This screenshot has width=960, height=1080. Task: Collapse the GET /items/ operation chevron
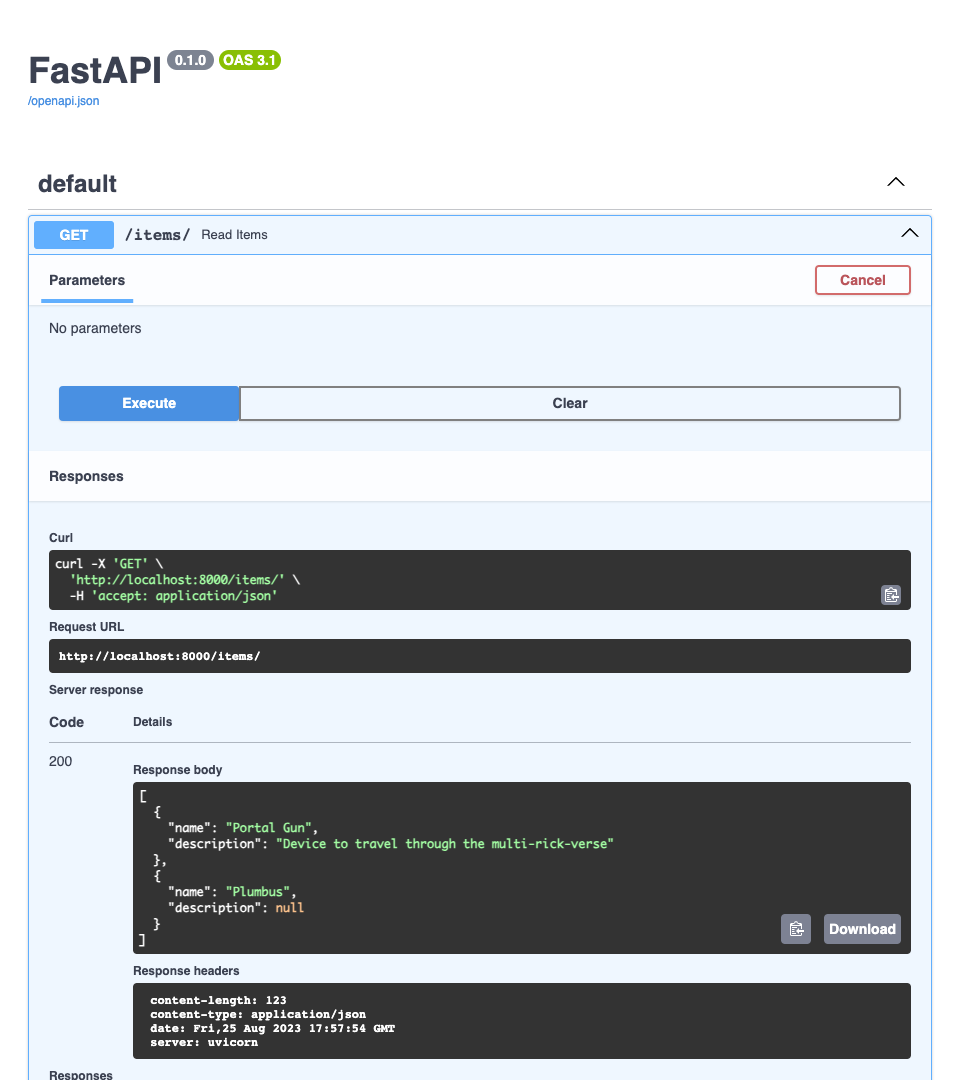909,234
